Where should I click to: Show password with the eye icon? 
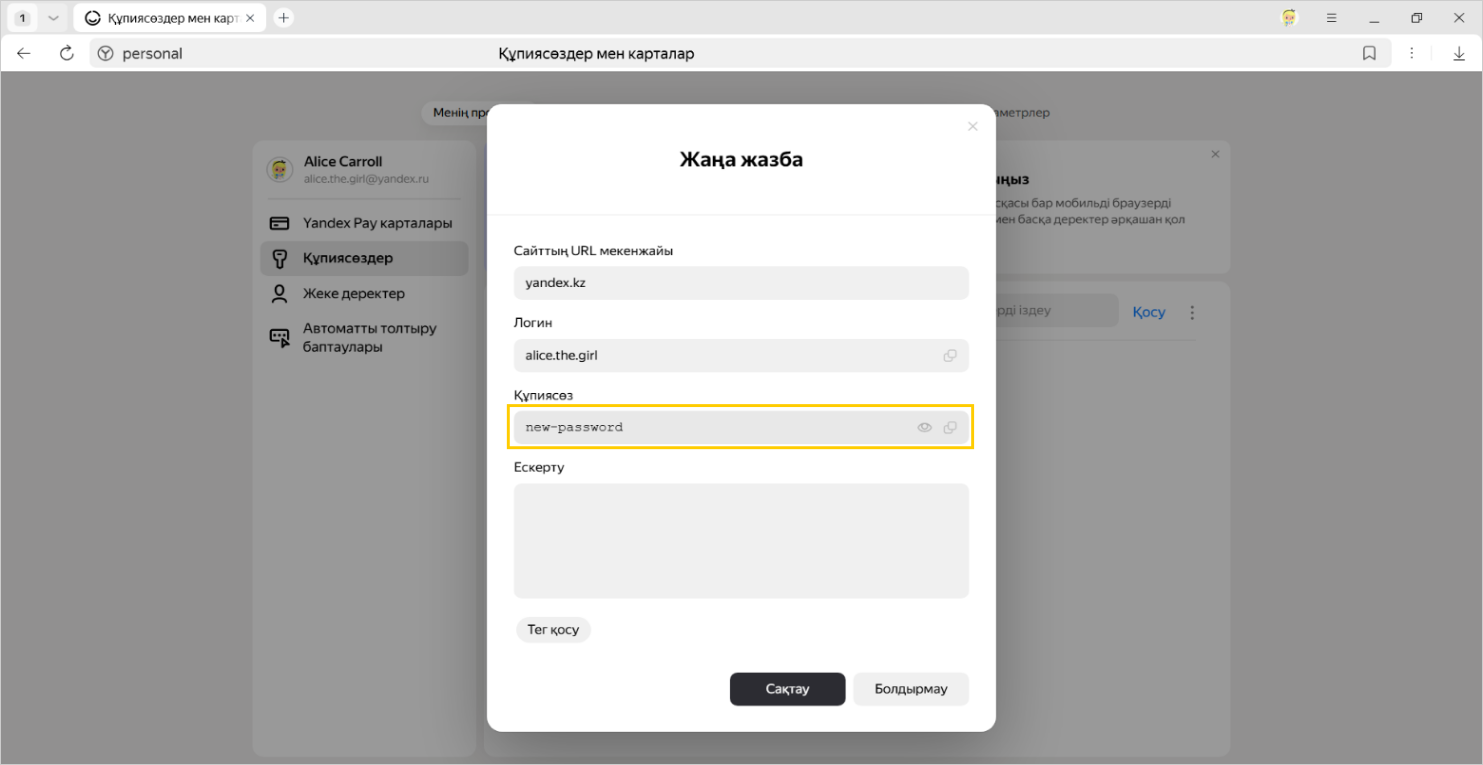point(924,428)
